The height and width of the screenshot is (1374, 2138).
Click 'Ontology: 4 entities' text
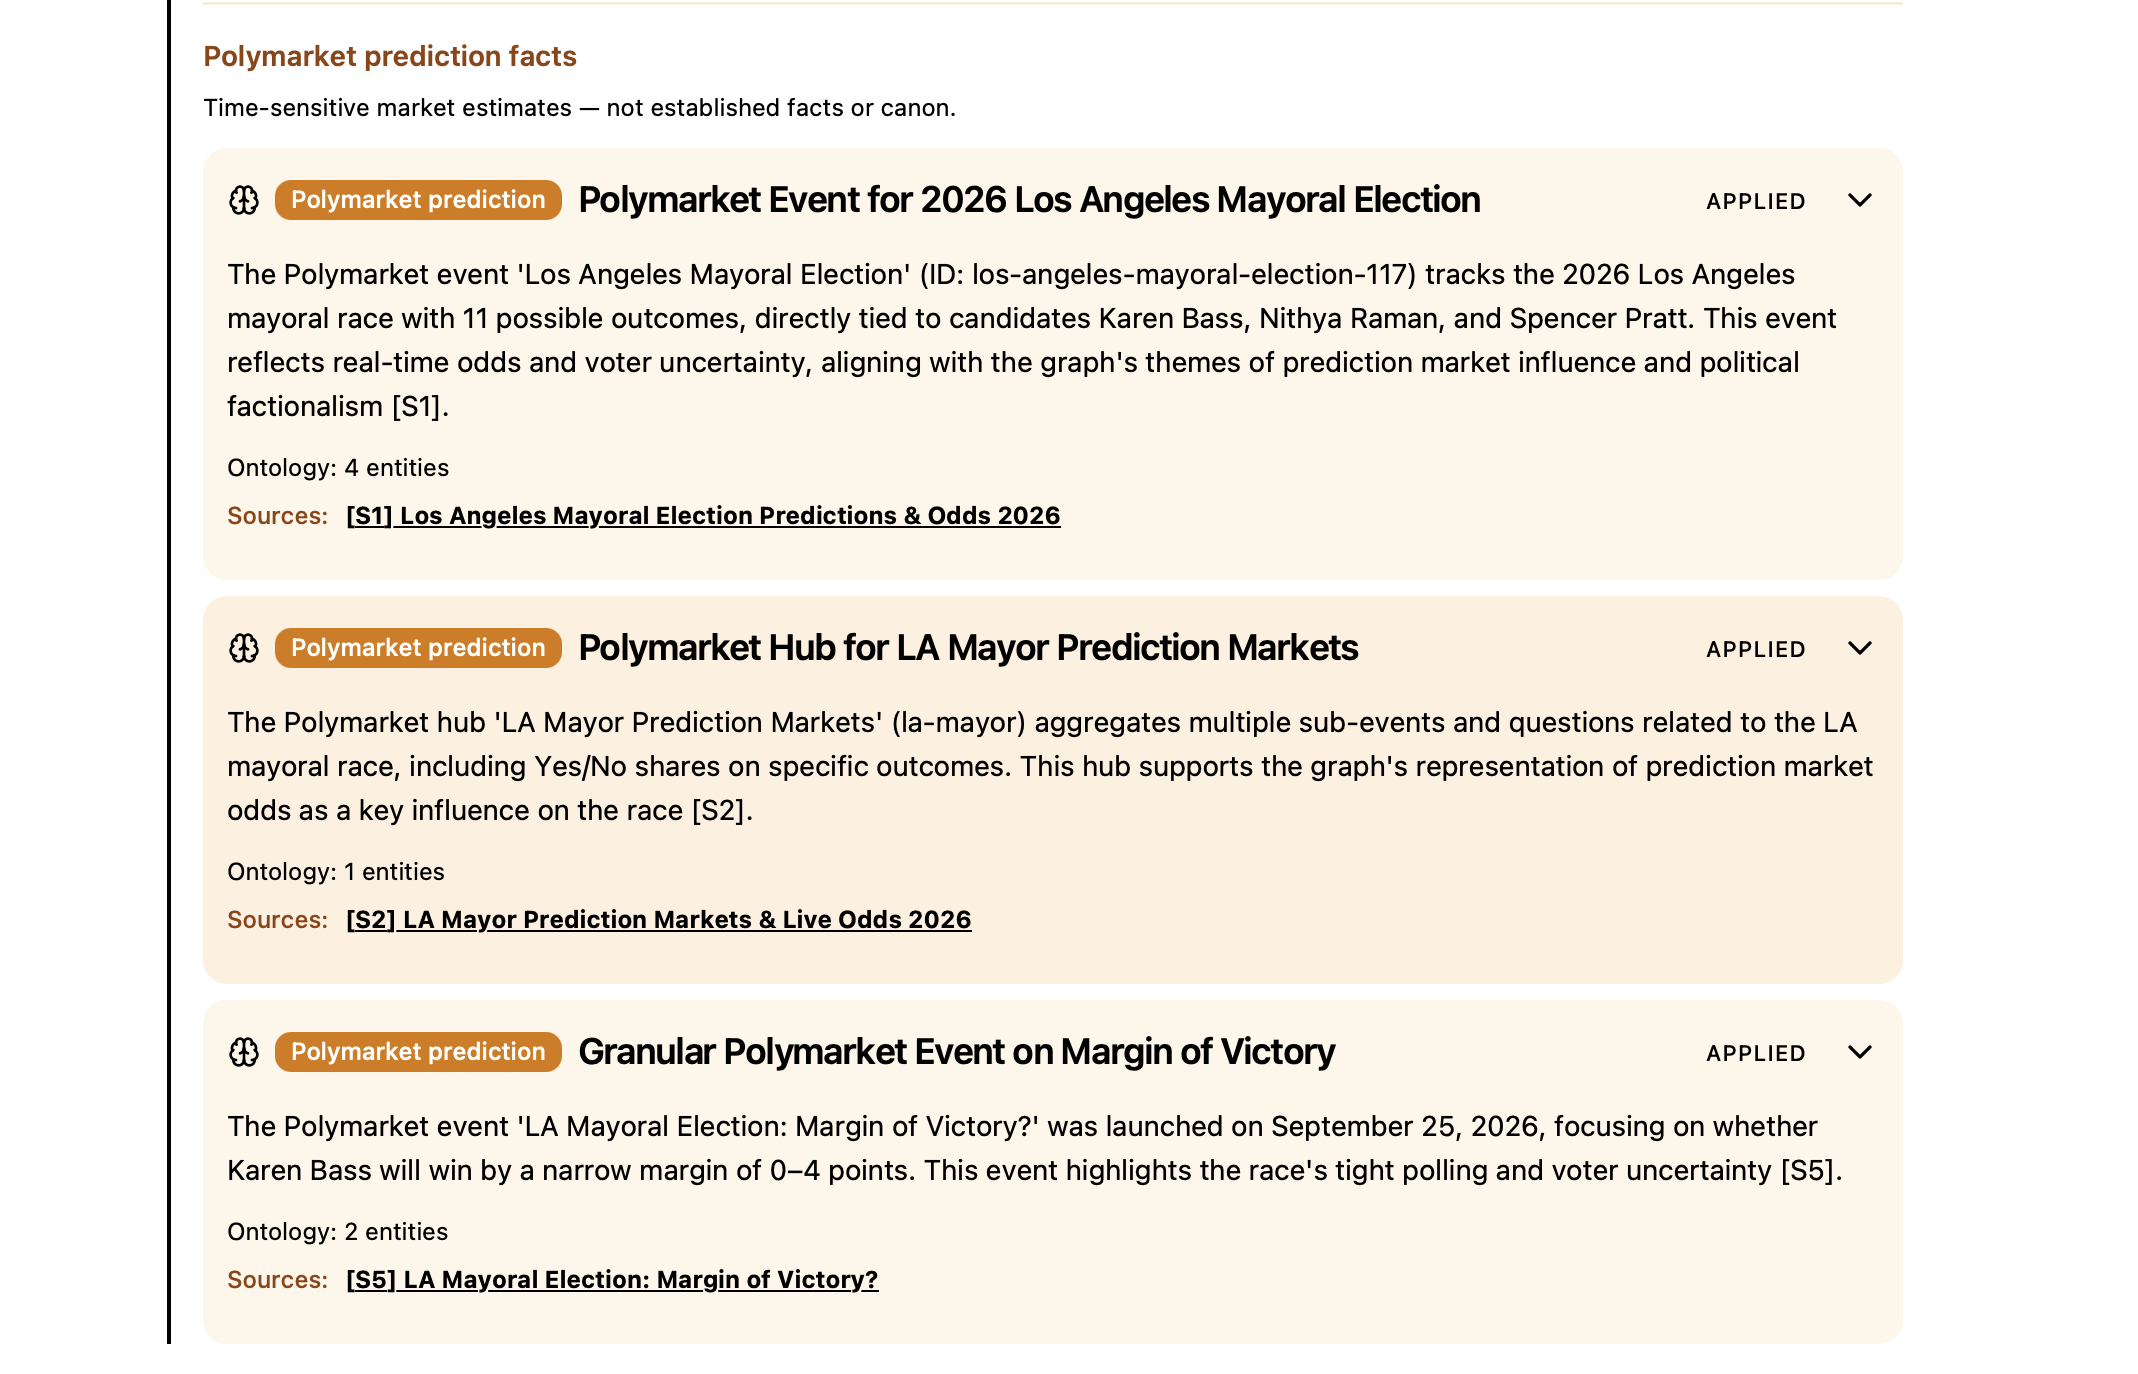[x=338, y=468]
